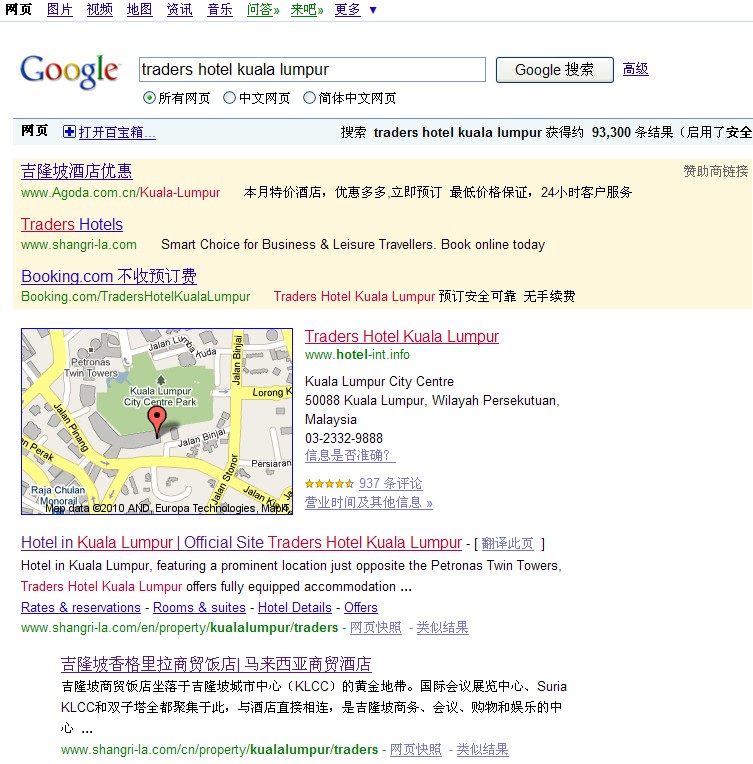Switch to the 资讯 tab
This screenshot has height=764, width=753.
point(179,9)
